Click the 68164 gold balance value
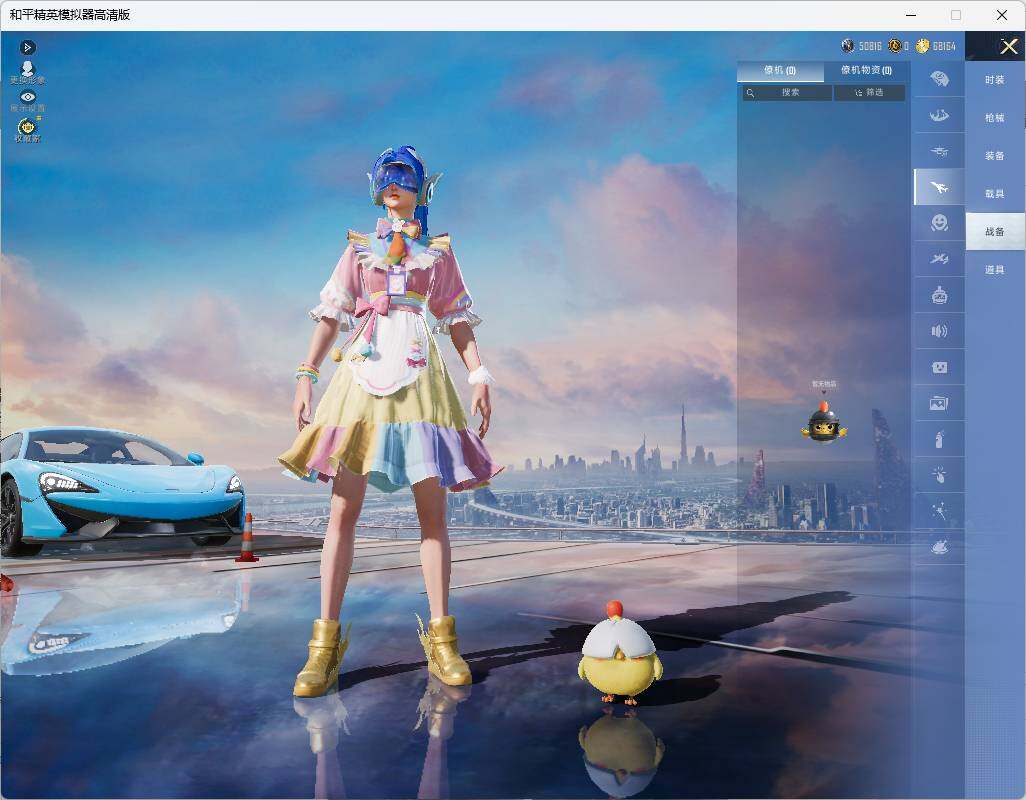The image size is (1026, 800). [944, 46]
